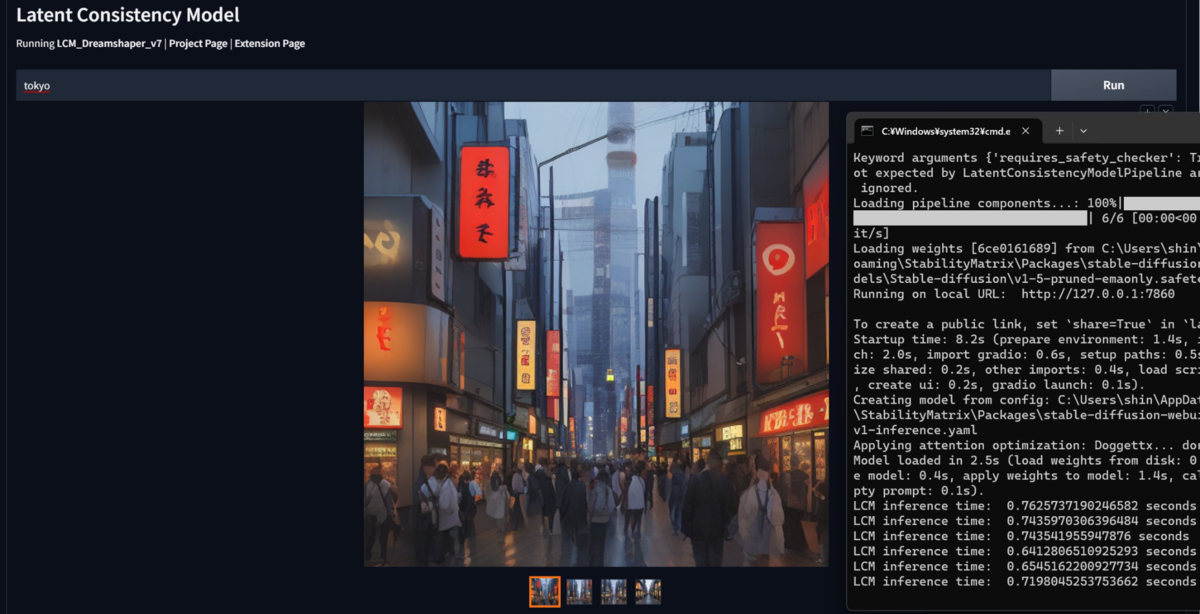Click the large generated Tokyo street image
The height and width of the screenshot is (614, 1200).
(x=596, y=333)
